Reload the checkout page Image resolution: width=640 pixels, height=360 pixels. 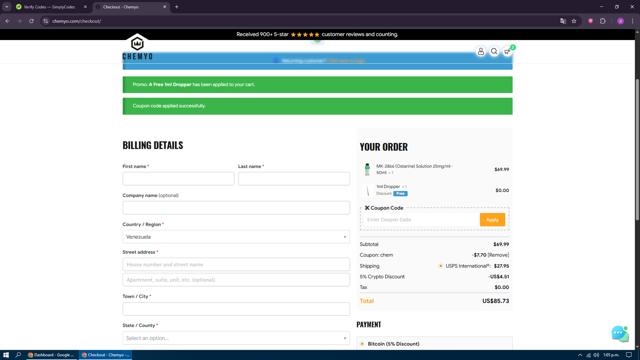(31, 21)
